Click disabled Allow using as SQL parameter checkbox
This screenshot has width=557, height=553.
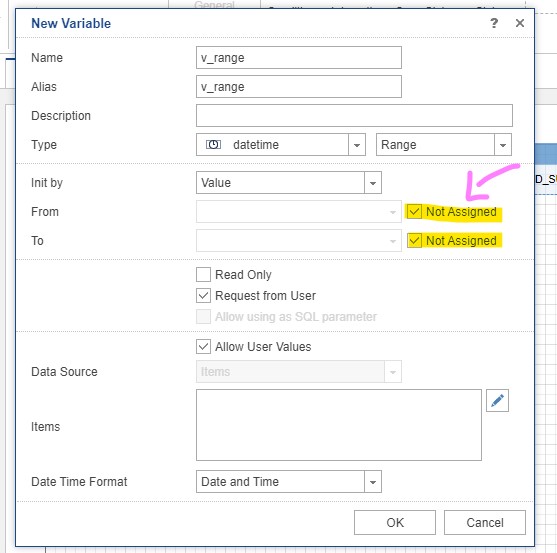(203, 316)
